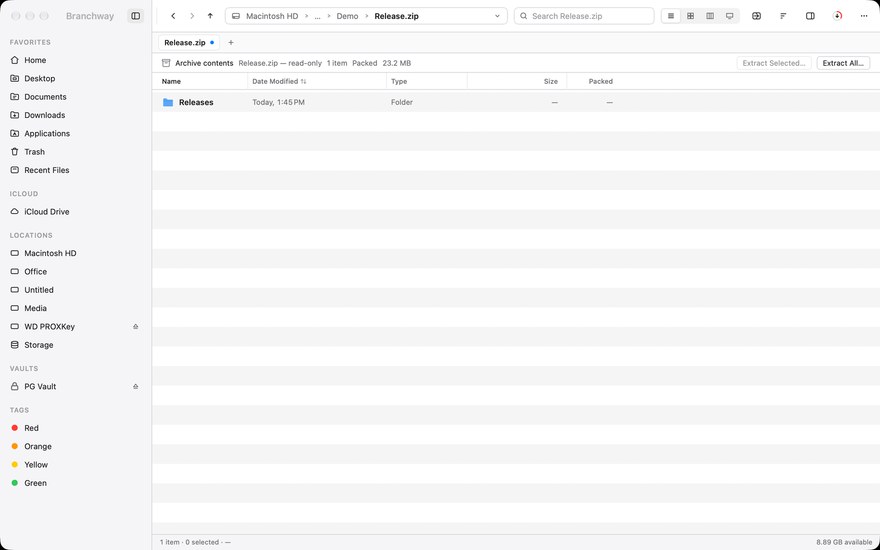Expand the collapsed path ellipsis segment
This screenshot has height=550, width=880.
317,16
